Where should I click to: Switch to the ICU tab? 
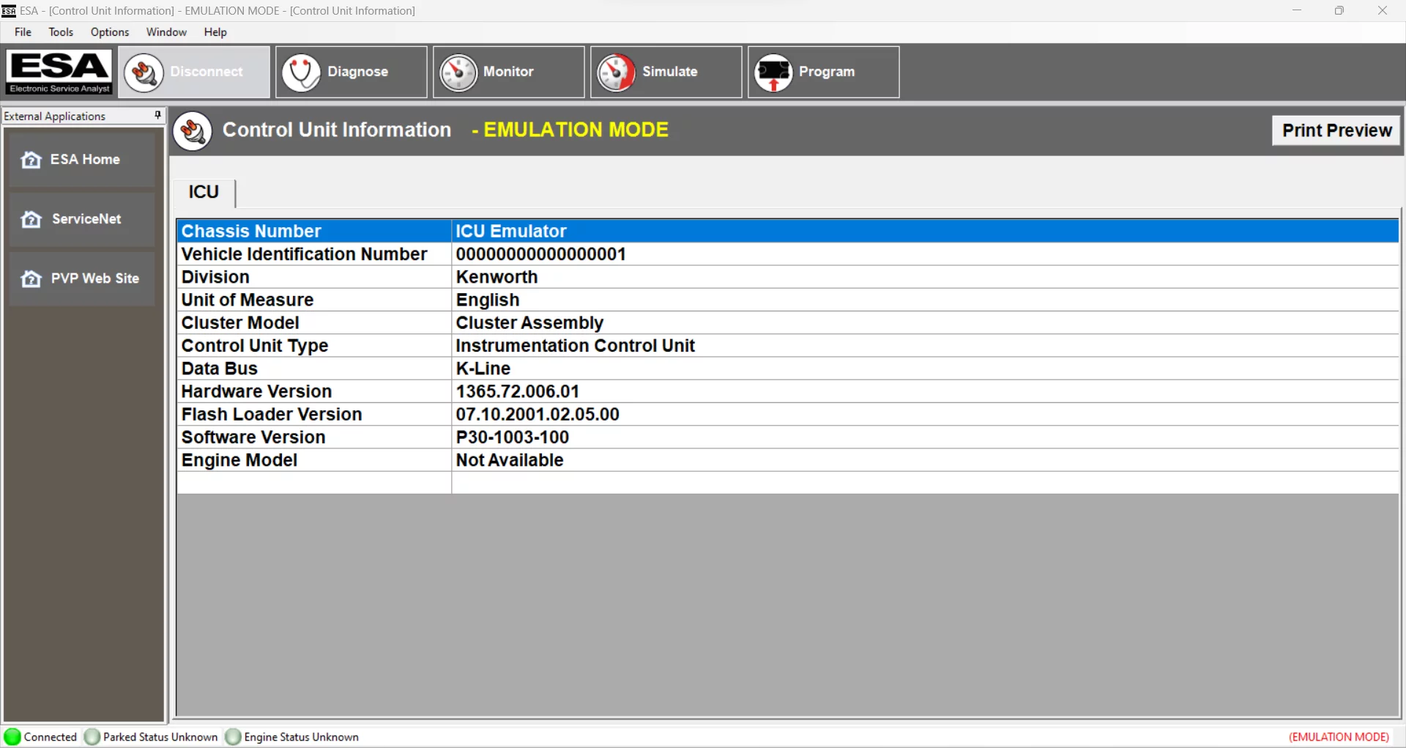click(203, 192)
